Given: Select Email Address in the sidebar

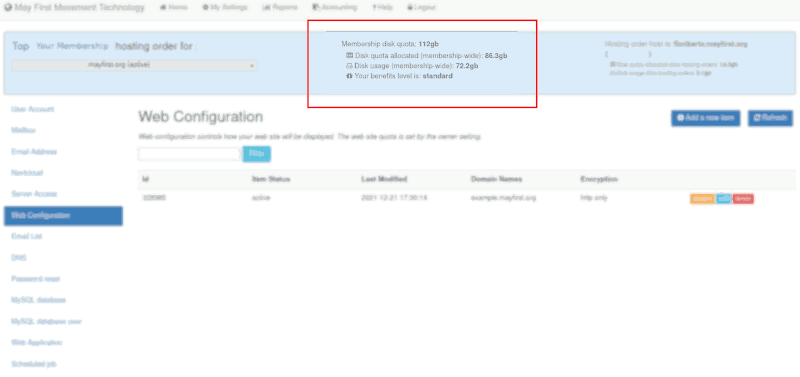Looking at the screenshot, I should pyautogui.click(x=34, y=152).
